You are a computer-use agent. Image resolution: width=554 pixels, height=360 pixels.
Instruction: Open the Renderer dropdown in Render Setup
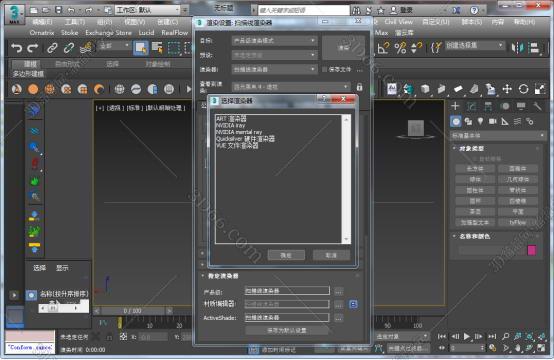coord(274,69)
